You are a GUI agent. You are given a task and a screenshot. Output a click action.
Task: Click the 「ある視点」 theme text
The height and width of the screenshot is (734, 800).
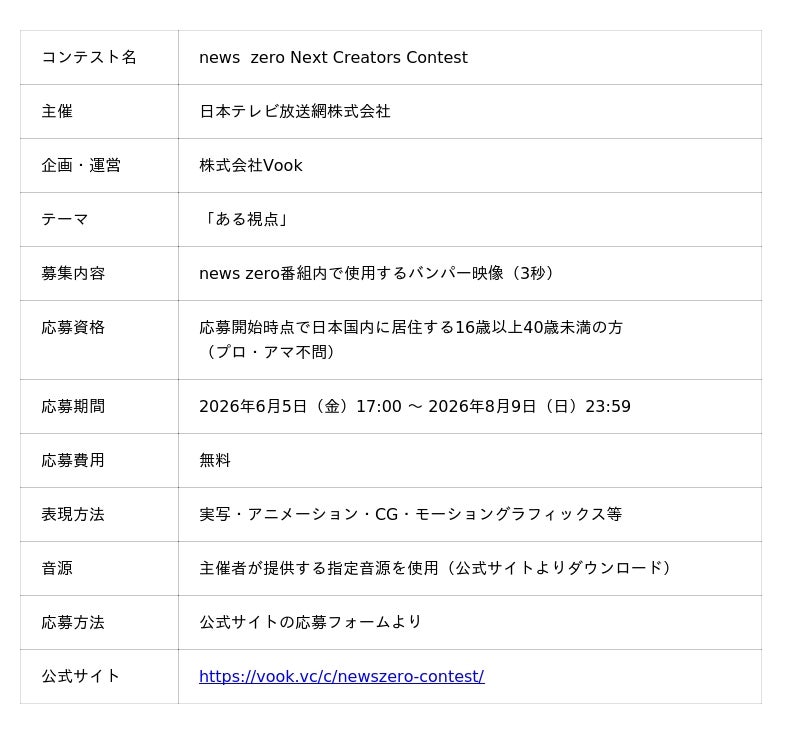point(246,219)
